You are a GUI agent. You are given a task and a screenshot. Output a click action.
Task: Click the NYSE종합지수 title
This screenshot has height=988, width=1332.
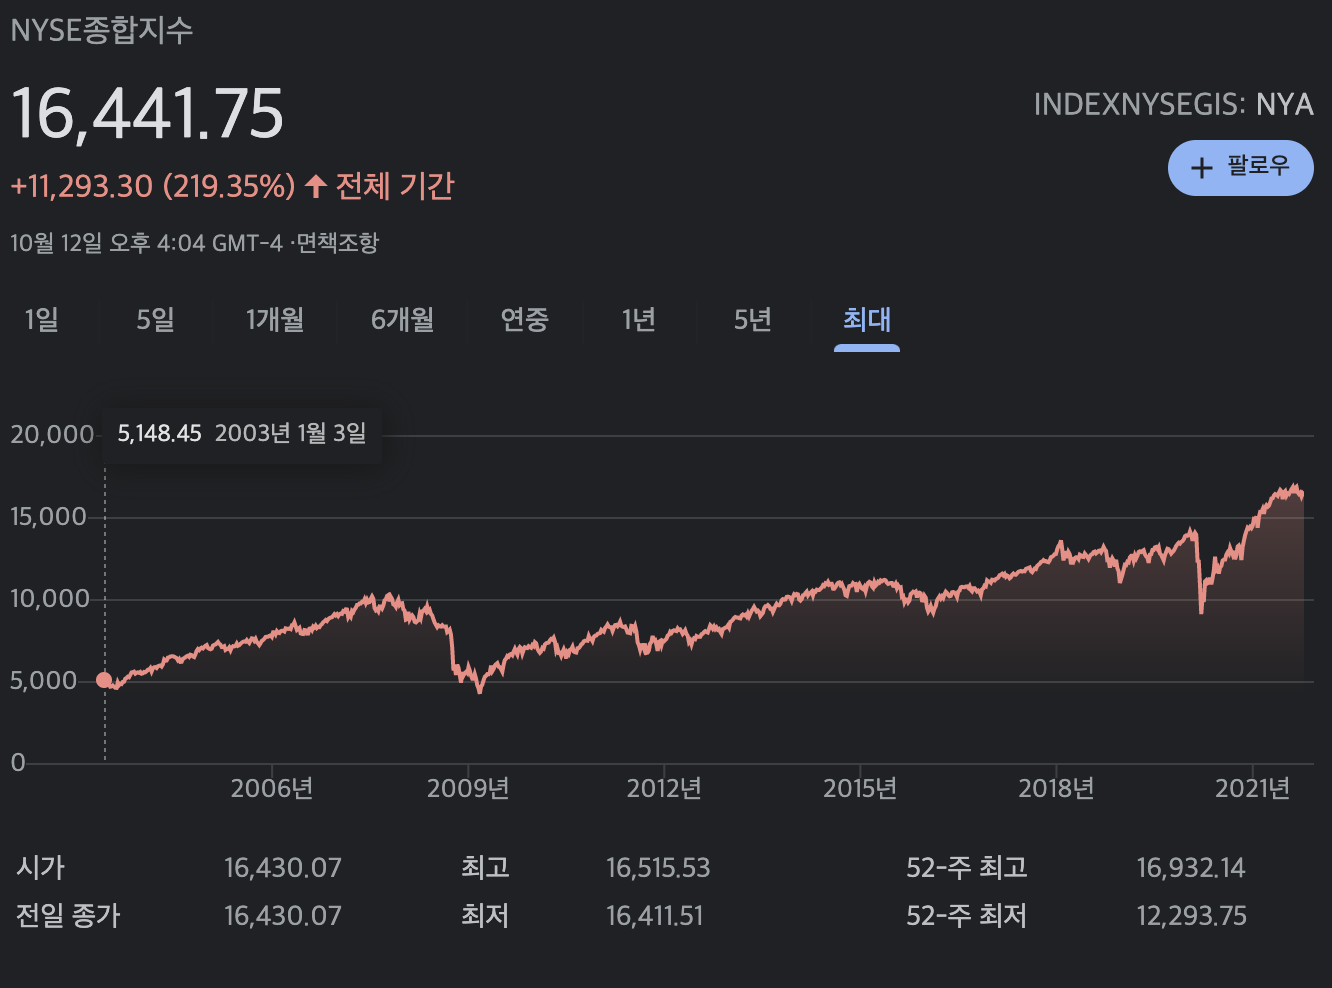pyautogui.click(x=101, y=30)
